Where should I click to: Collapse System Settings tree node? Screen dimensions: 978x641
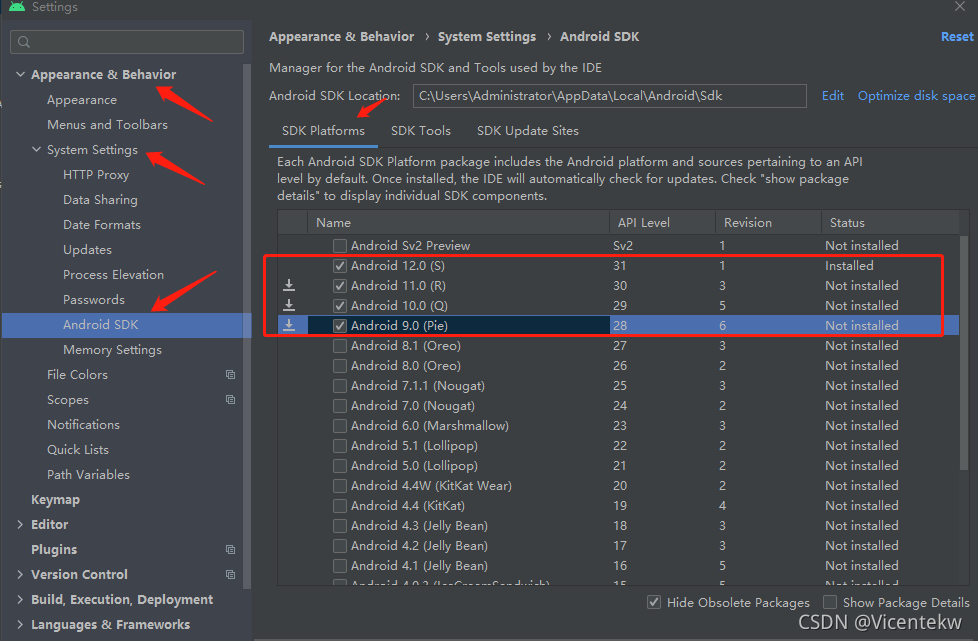(36, 150)
